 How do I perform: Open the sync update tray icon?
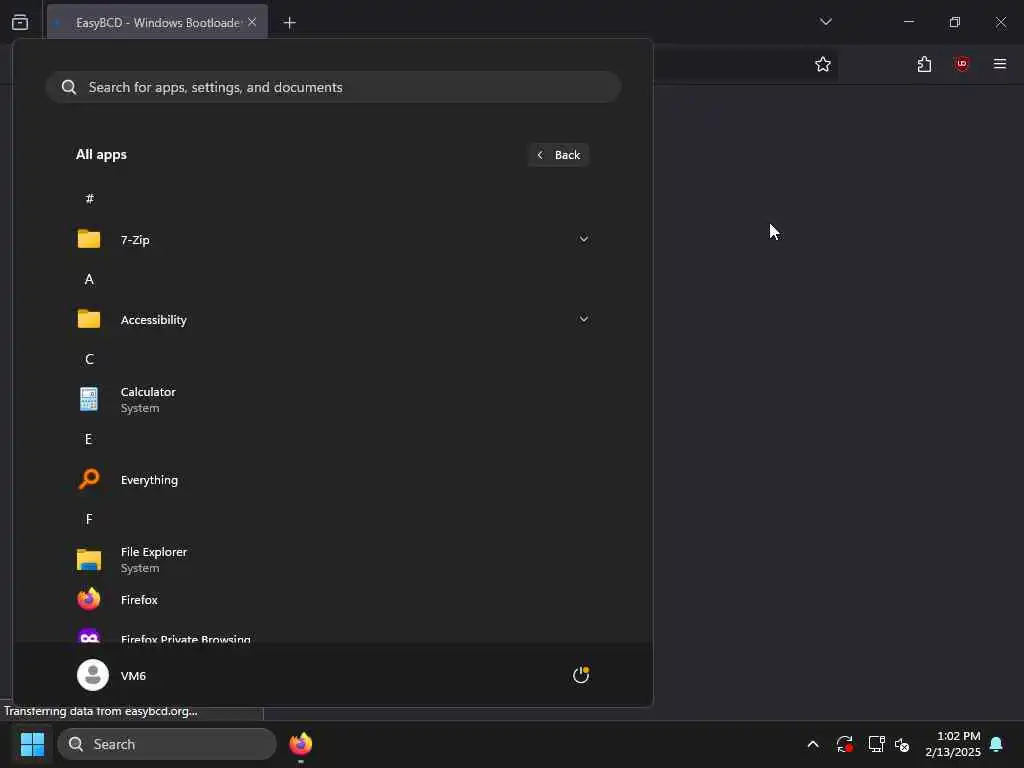coord(844,744)
